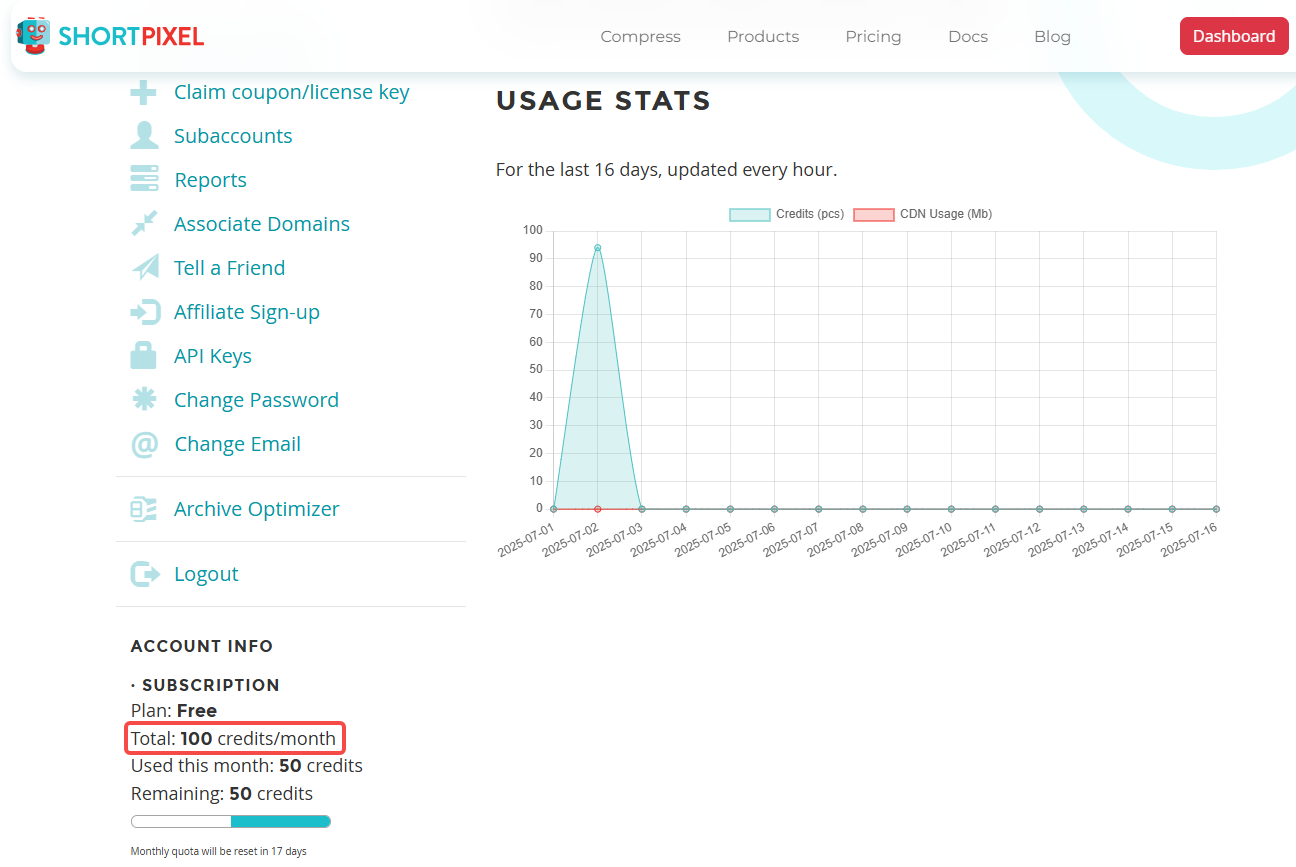Open the Compress menu item
The height and width of the screenshot is (867, 1296).
click(640, 36)
